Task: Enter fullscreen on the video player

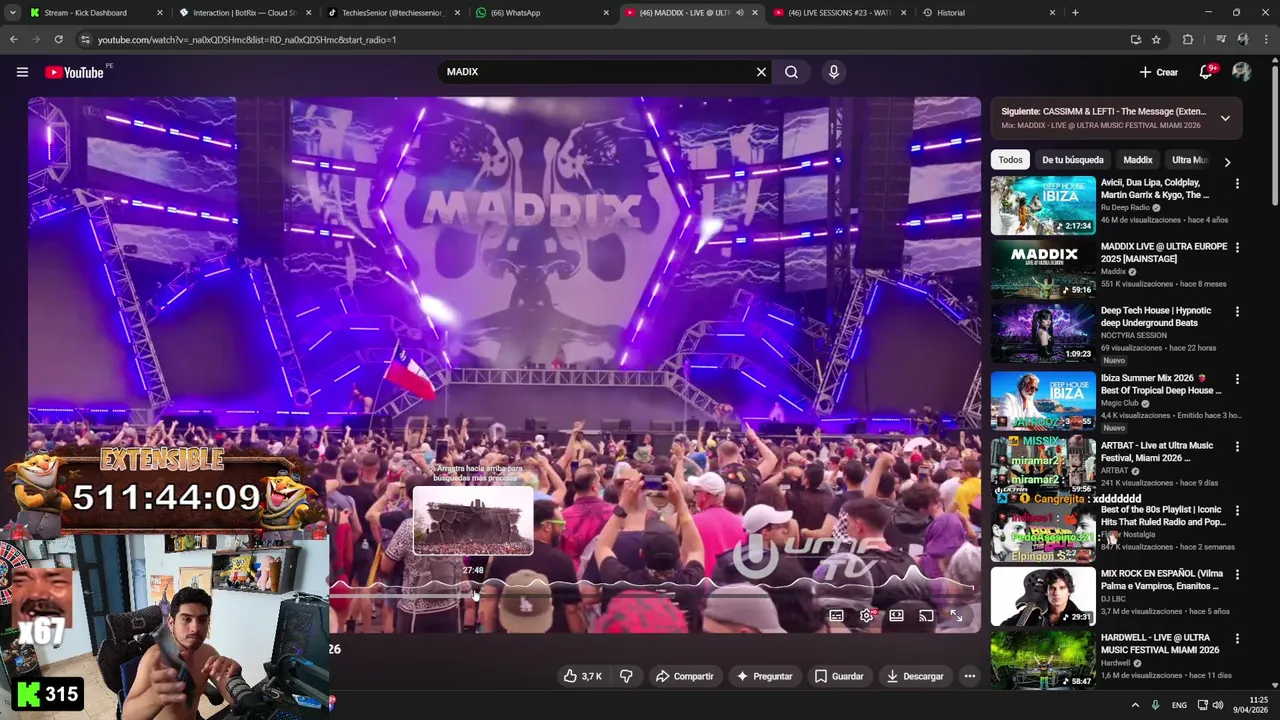Action: [956, 616]
